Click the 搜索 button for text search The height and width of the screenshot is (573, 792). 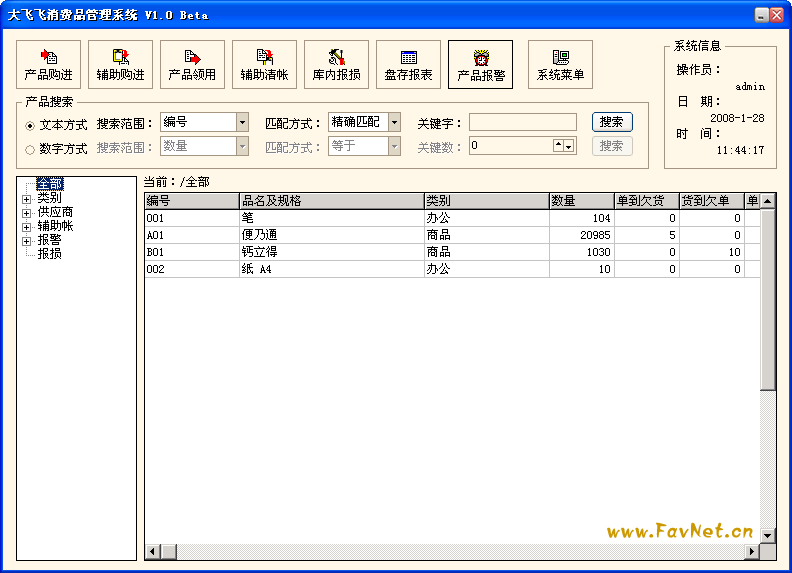click(x=612, y=122)
